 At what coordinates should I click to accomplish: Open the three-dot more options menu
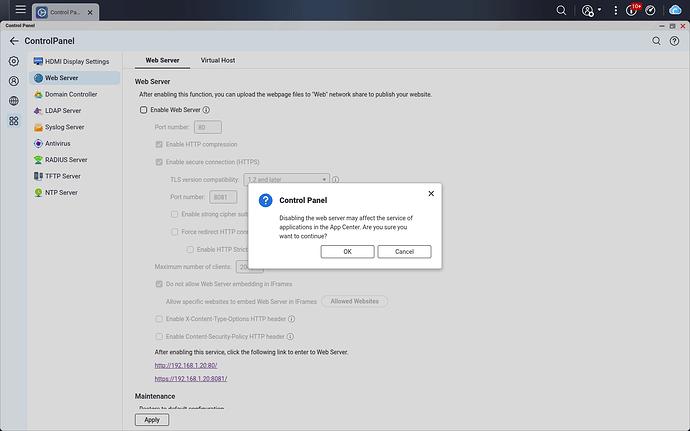616,11
